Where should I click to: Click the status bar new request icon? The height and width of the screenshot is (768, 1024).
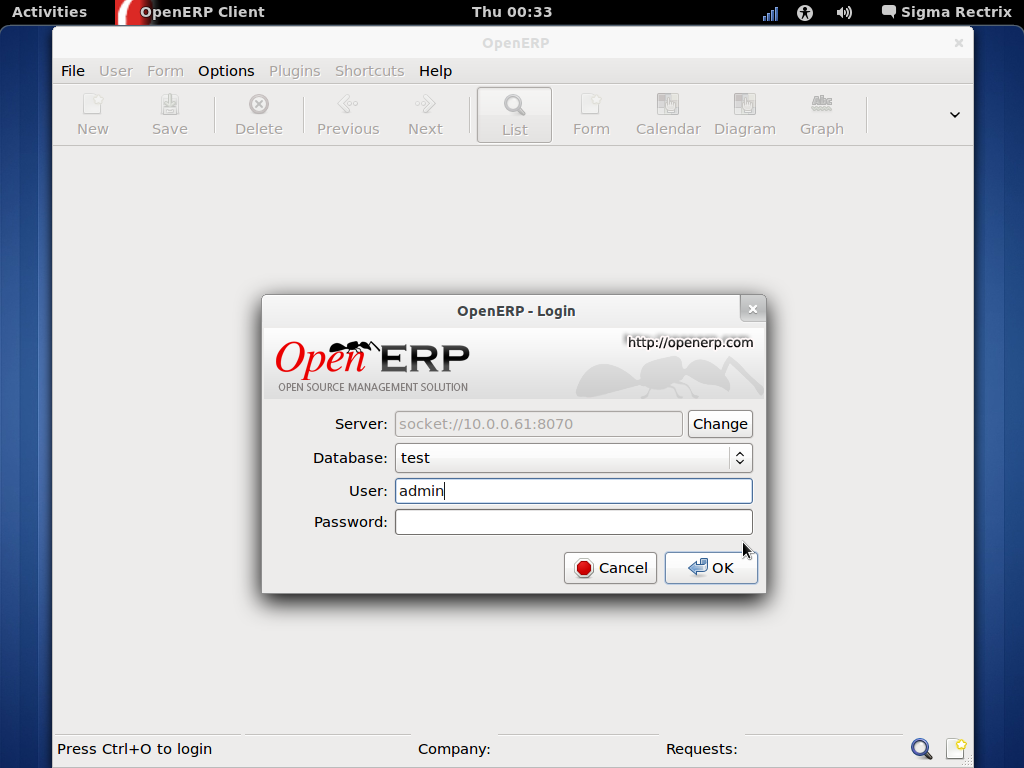click(957, 748)
